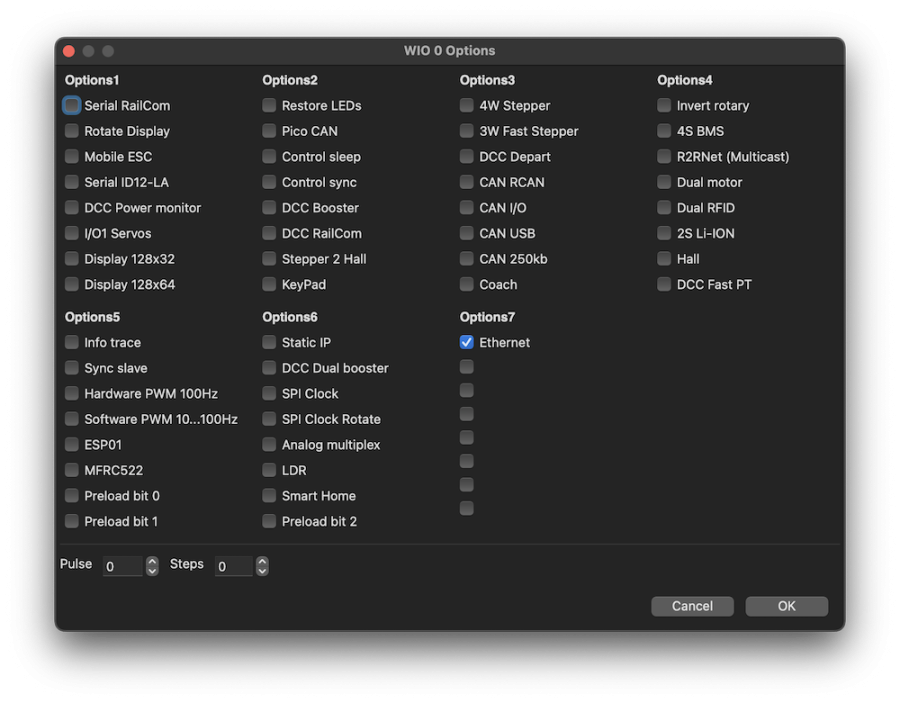Enable the Info trace checkbox
Screen dimensions: 900x703
click(72, 342)
